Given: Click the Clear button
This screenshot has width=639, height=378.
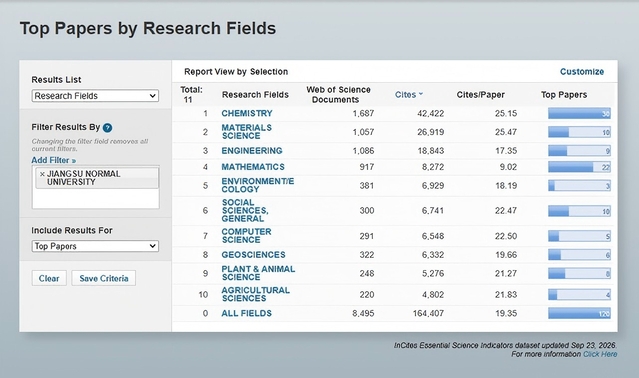Looking at the screenshot, I should click(49, 278).
